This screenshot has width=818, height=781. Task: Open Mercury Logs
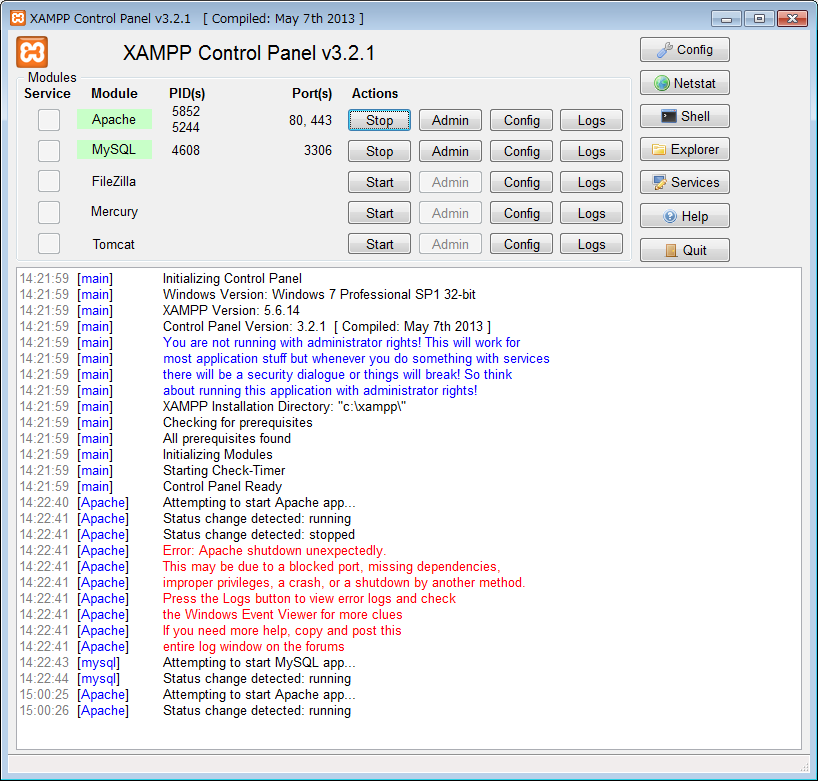pyautogui.click(x=591, y=213)
